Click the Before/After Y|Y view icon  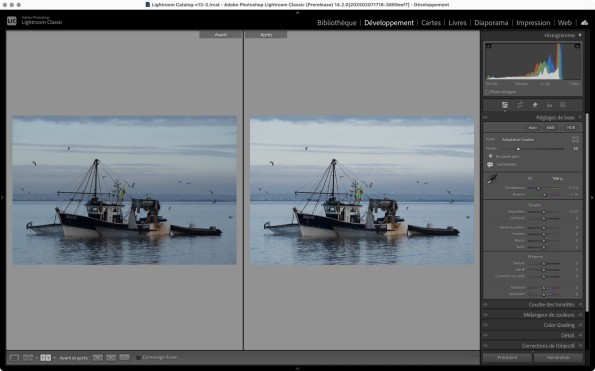click(x=46, y=358)
